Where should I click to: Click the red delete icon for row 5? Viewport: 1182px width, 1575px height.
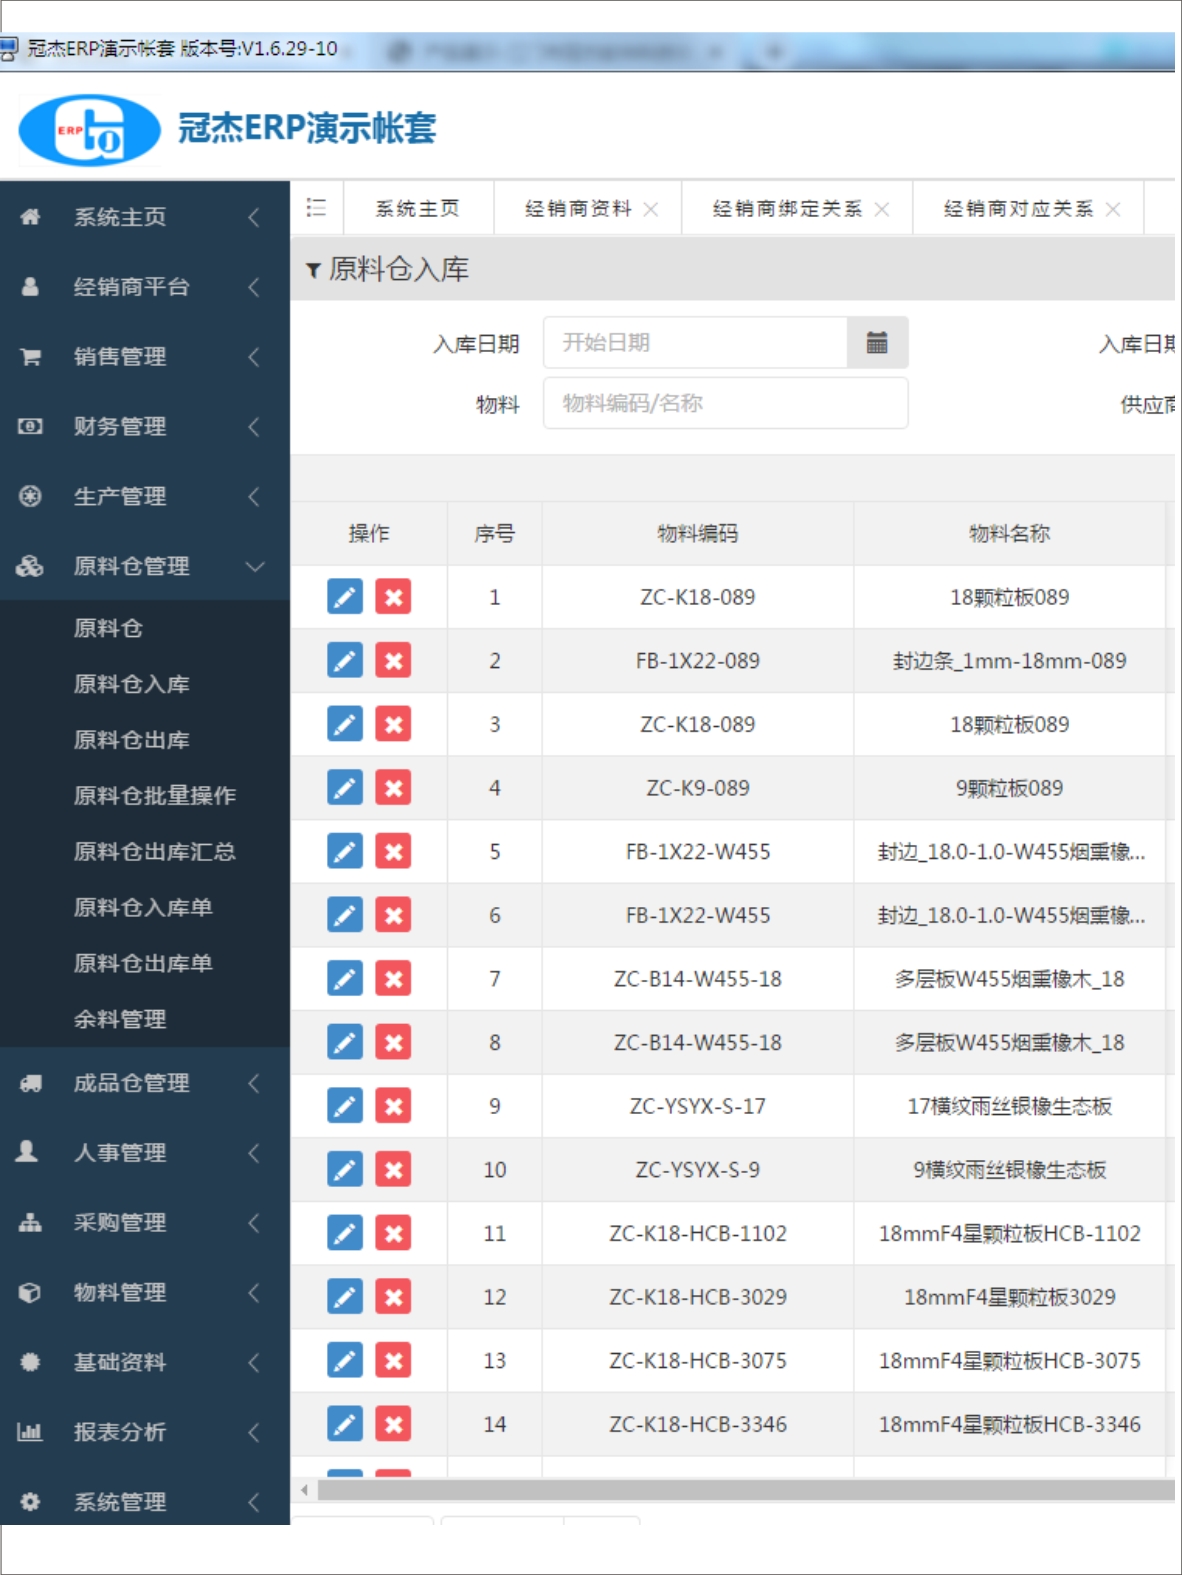[x=393, y=852]
